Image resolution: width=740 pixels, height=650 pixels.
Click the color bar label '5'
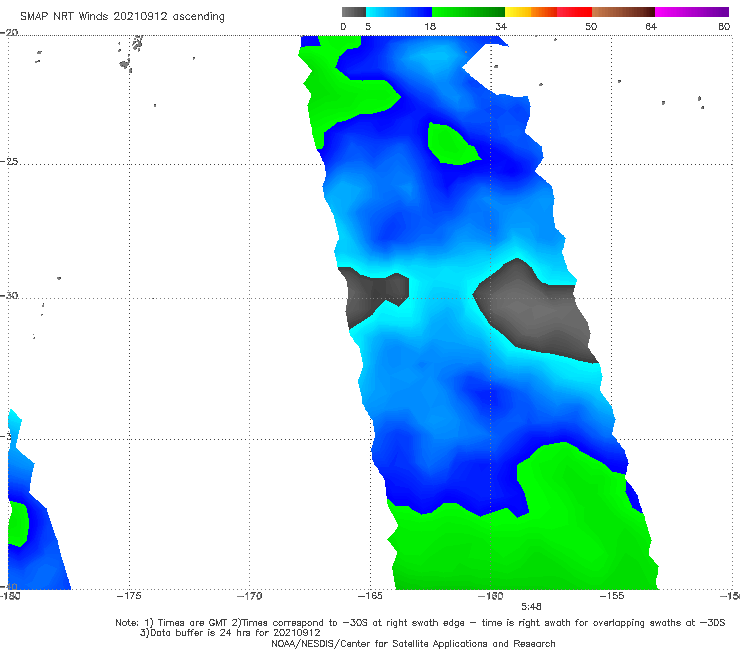368,26
